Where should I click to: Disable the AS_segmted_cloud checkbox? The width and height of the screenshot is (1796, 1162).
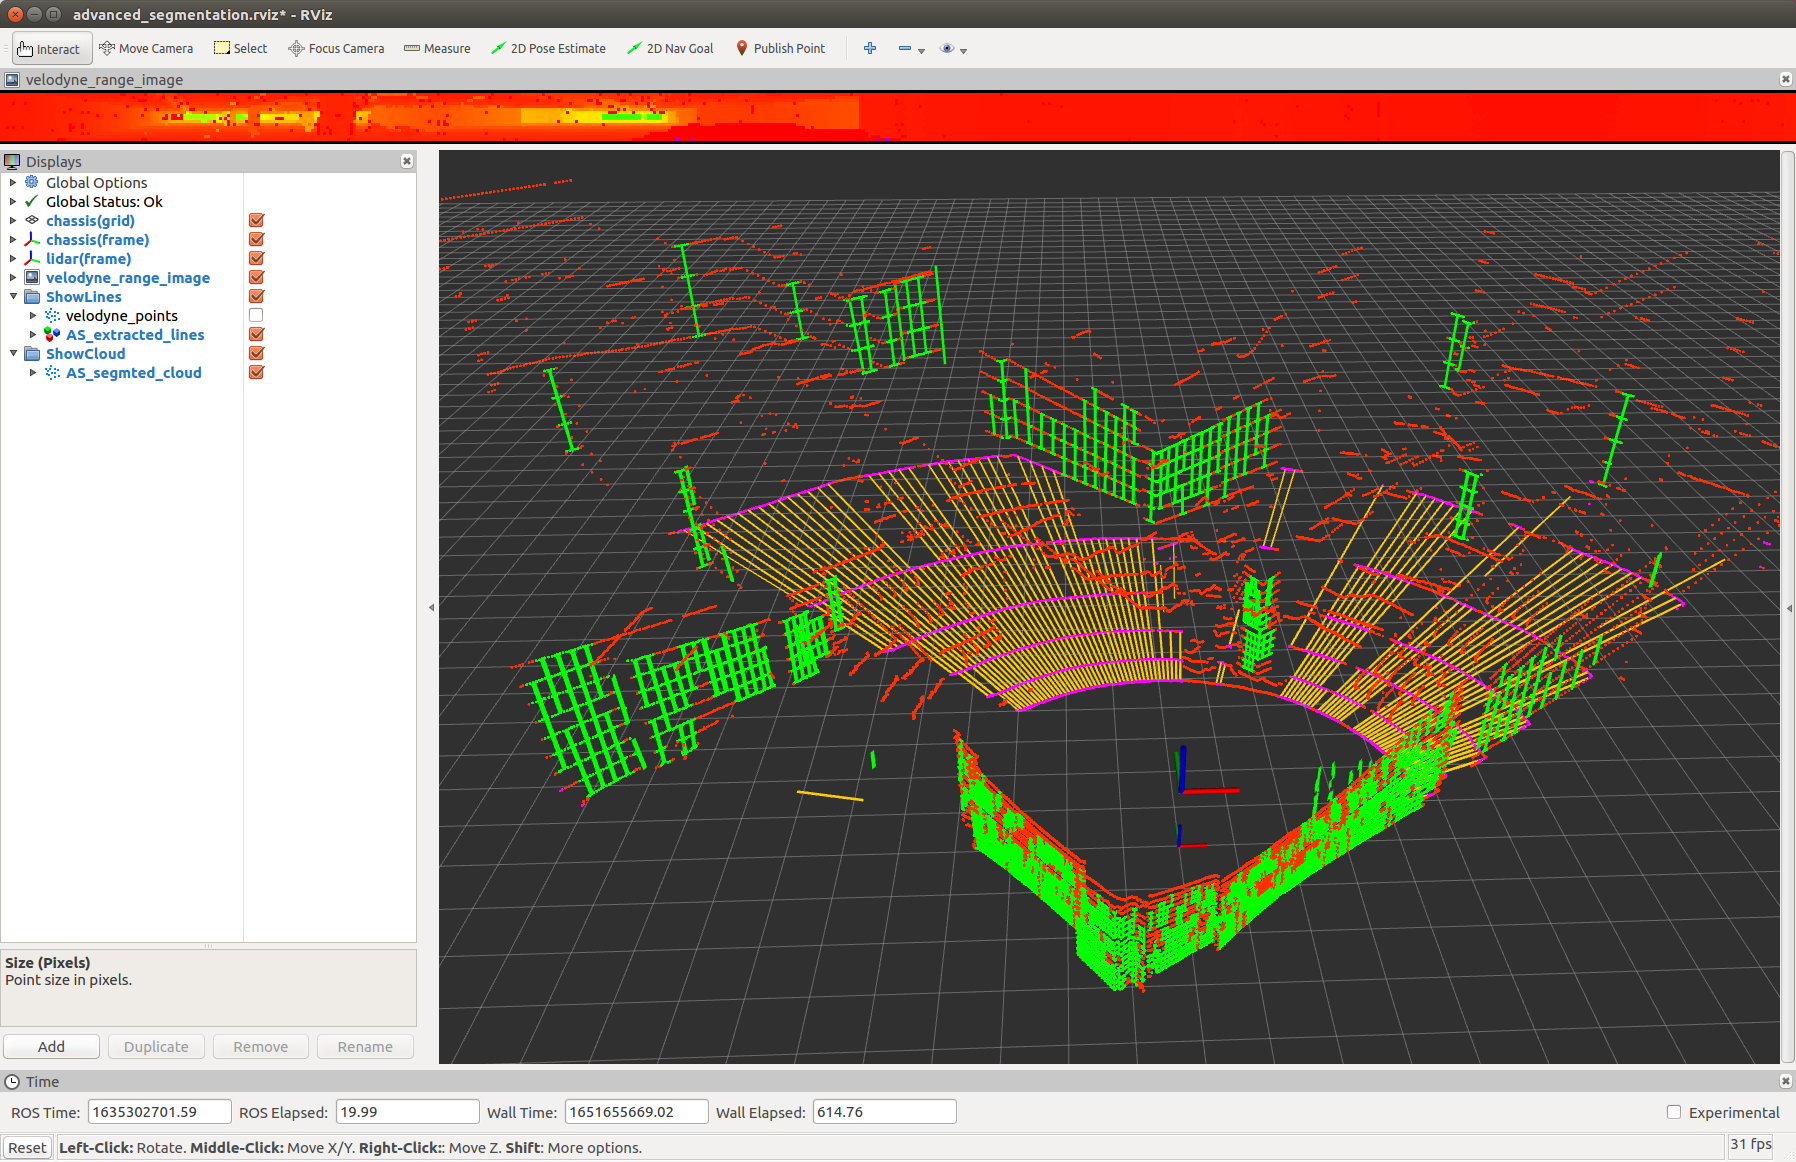256,372
